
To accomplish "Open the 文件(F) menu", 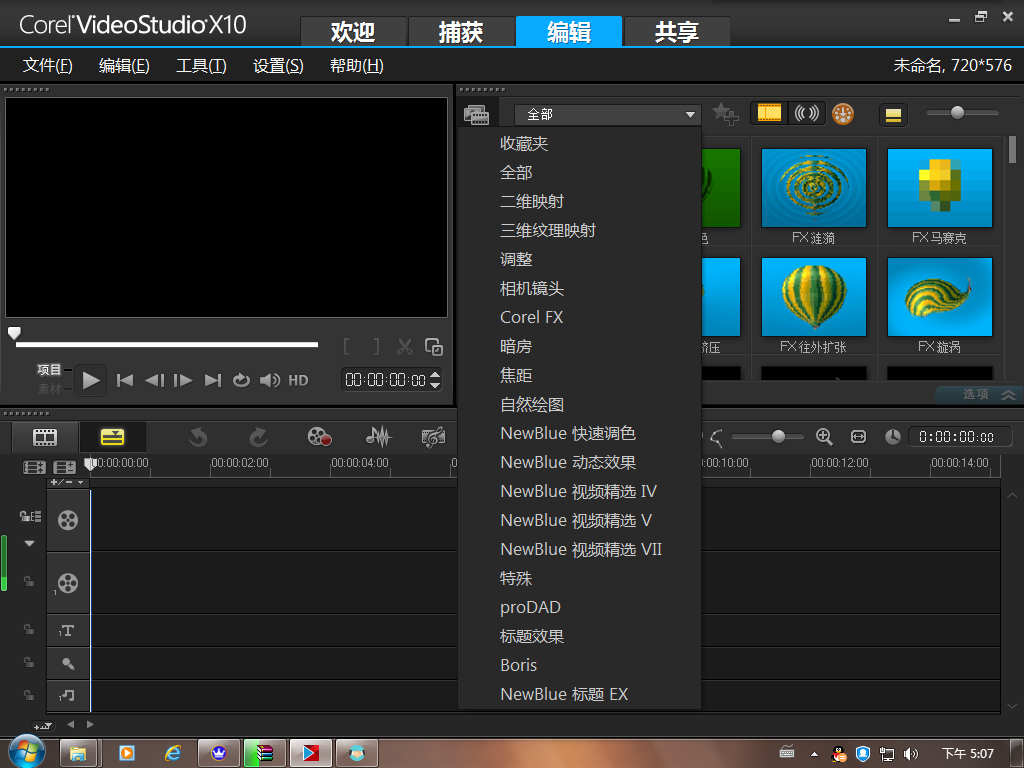I will 48,65.
